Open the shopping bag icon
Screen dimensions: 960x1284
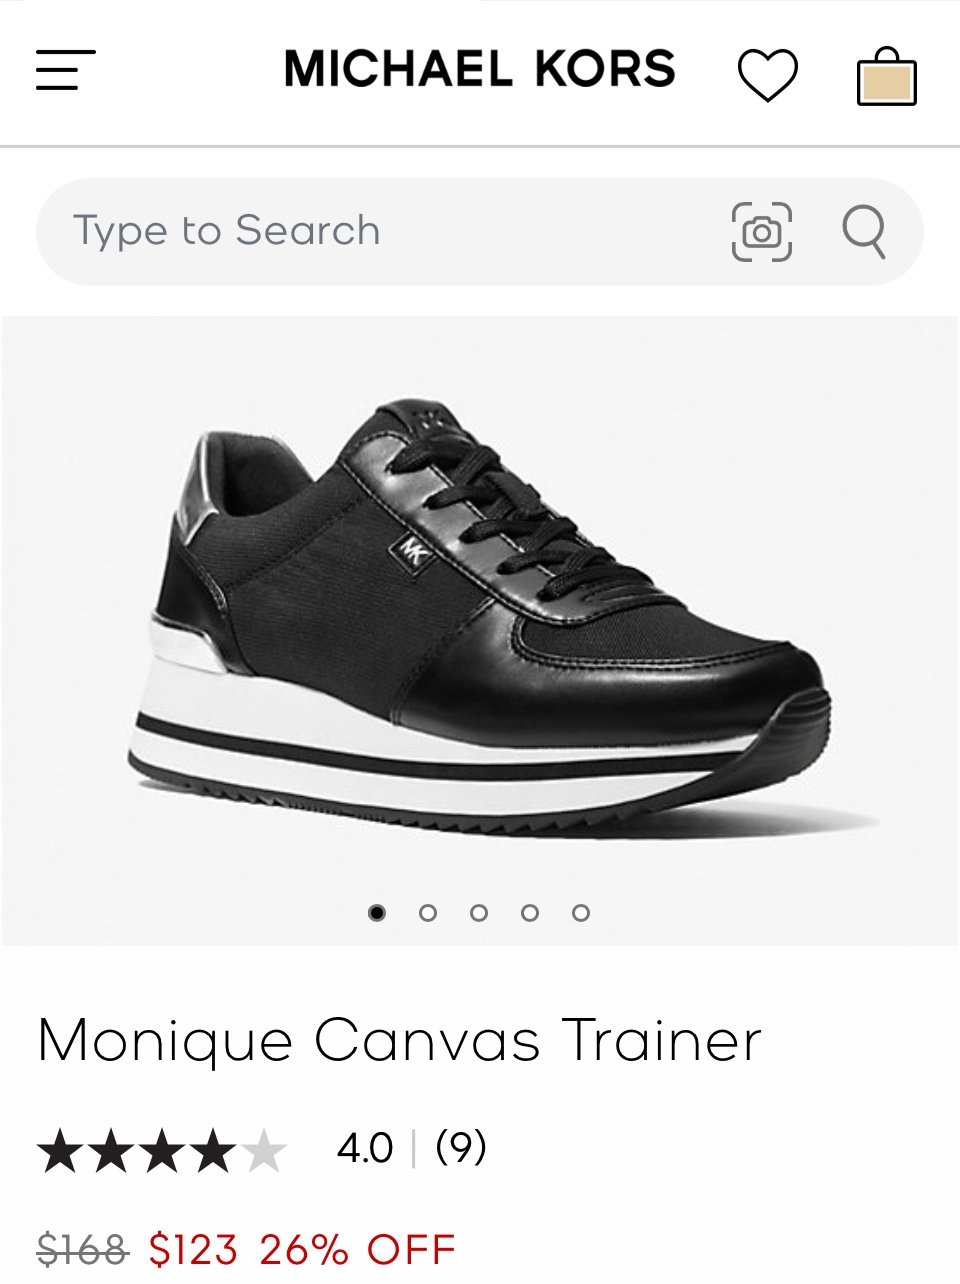(887, 76)
